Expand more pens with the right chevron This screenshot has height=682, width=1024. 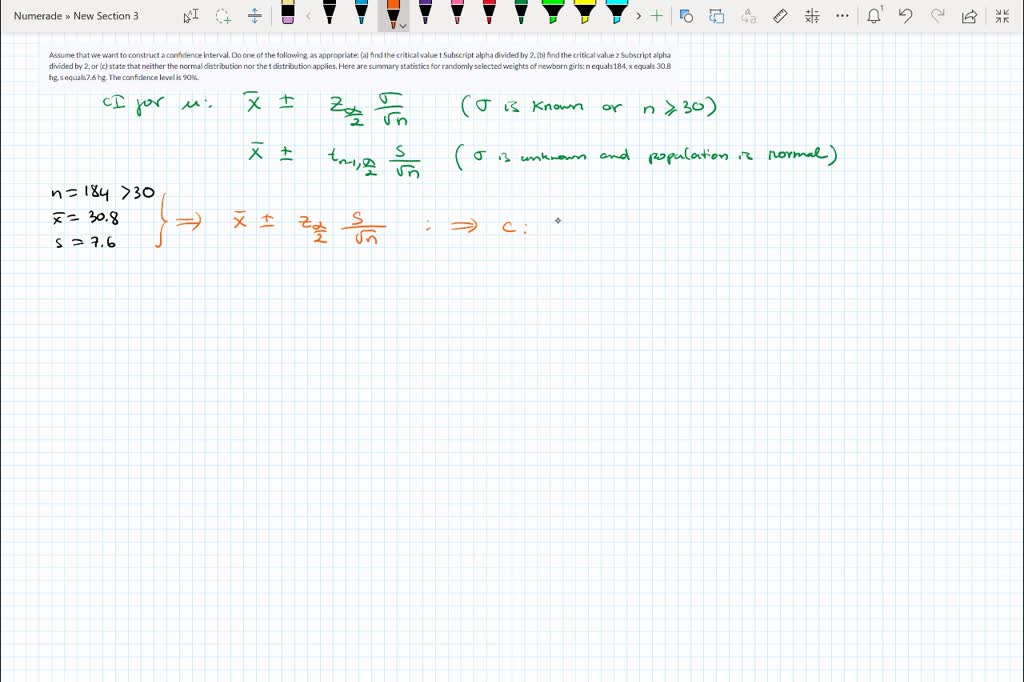point(637,15)
